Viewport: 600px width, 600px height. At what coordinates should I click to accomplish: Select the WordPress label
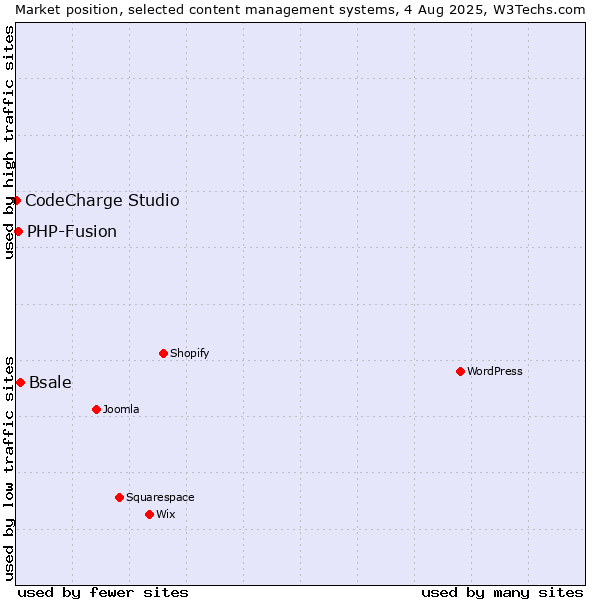tap(495, 371)
